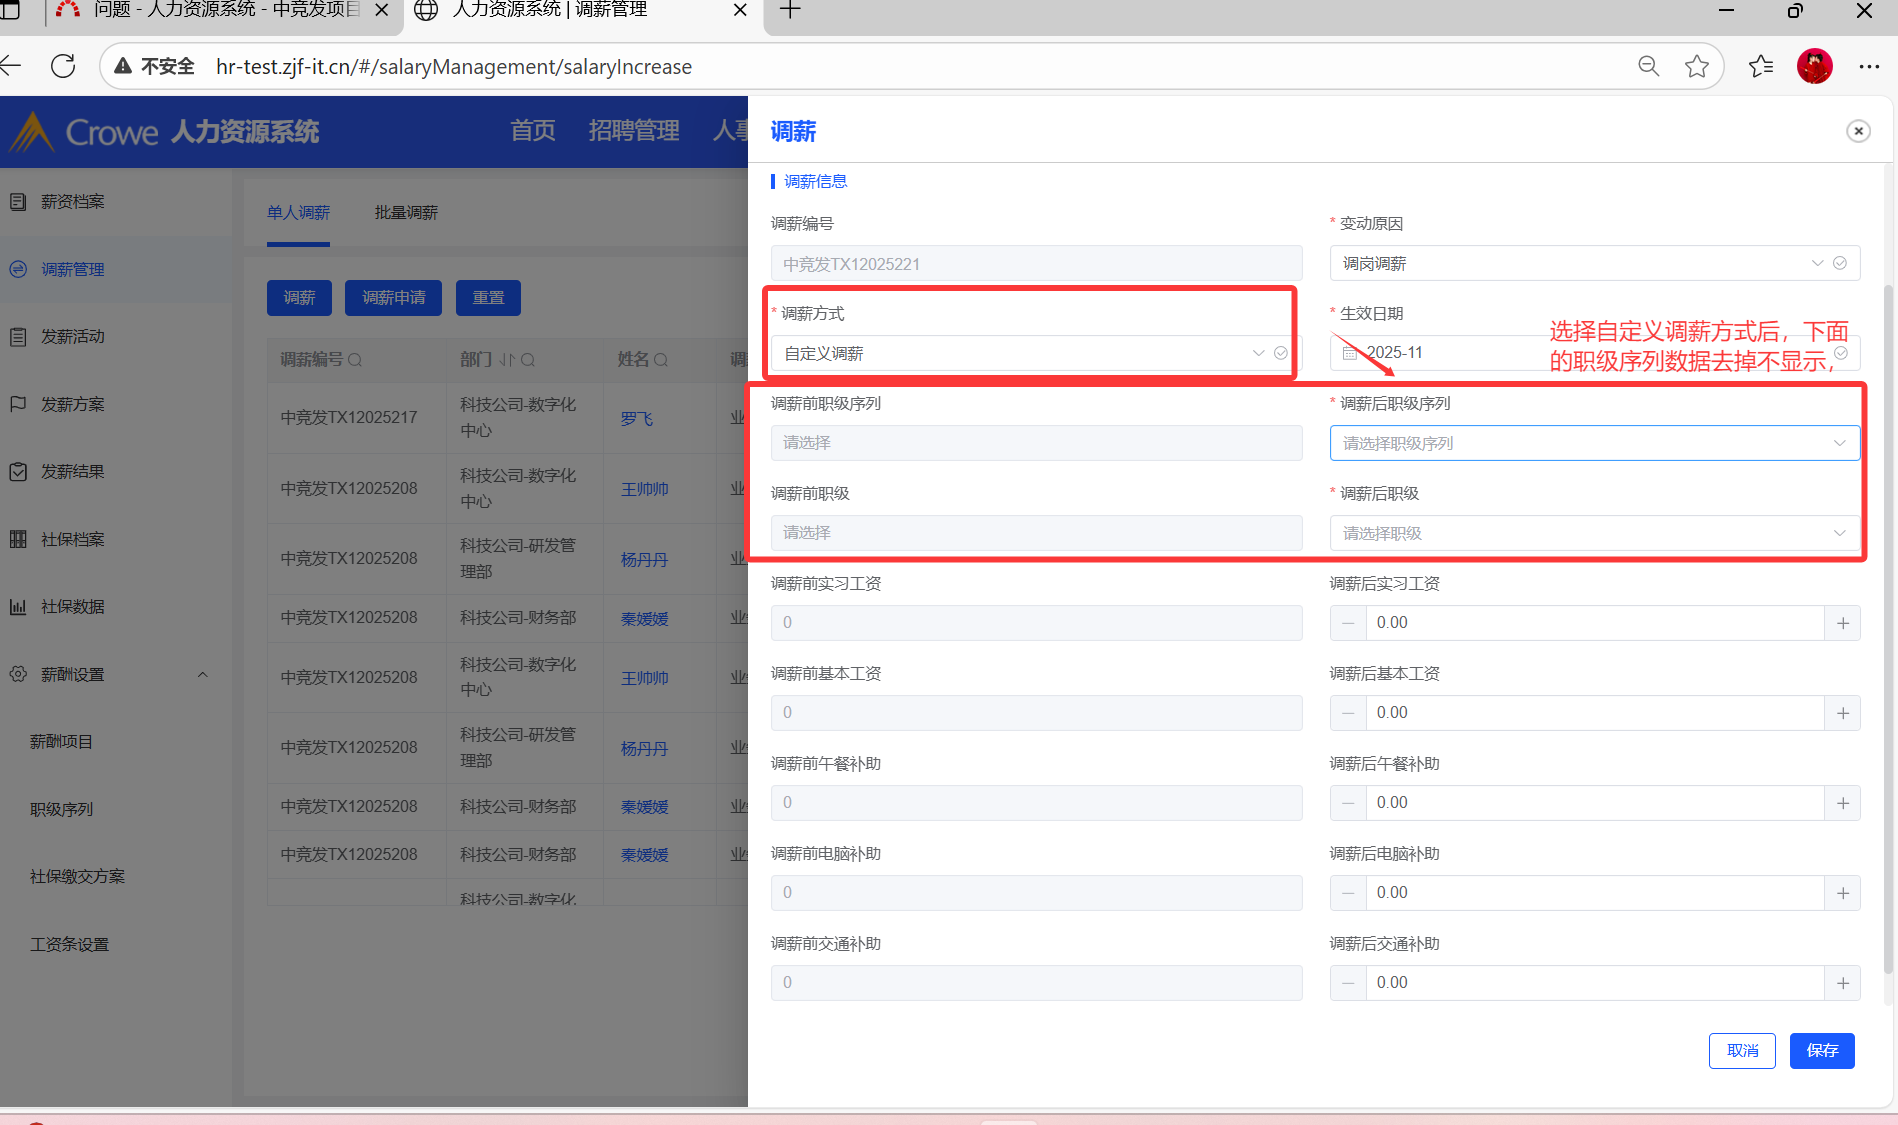Decrease 调薪后交通补助 with the minus button
1898x1125 pixels.
click(1348, 983)
